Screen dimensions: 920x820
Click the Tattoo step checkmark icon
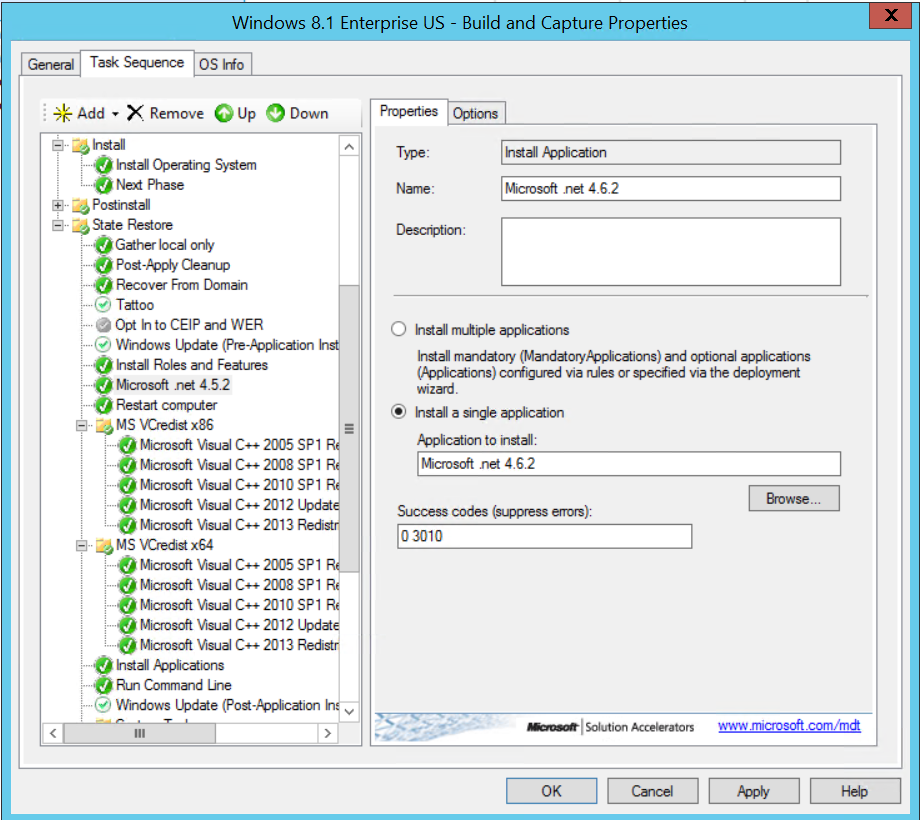pyautogui.click(x=103, y=305)
